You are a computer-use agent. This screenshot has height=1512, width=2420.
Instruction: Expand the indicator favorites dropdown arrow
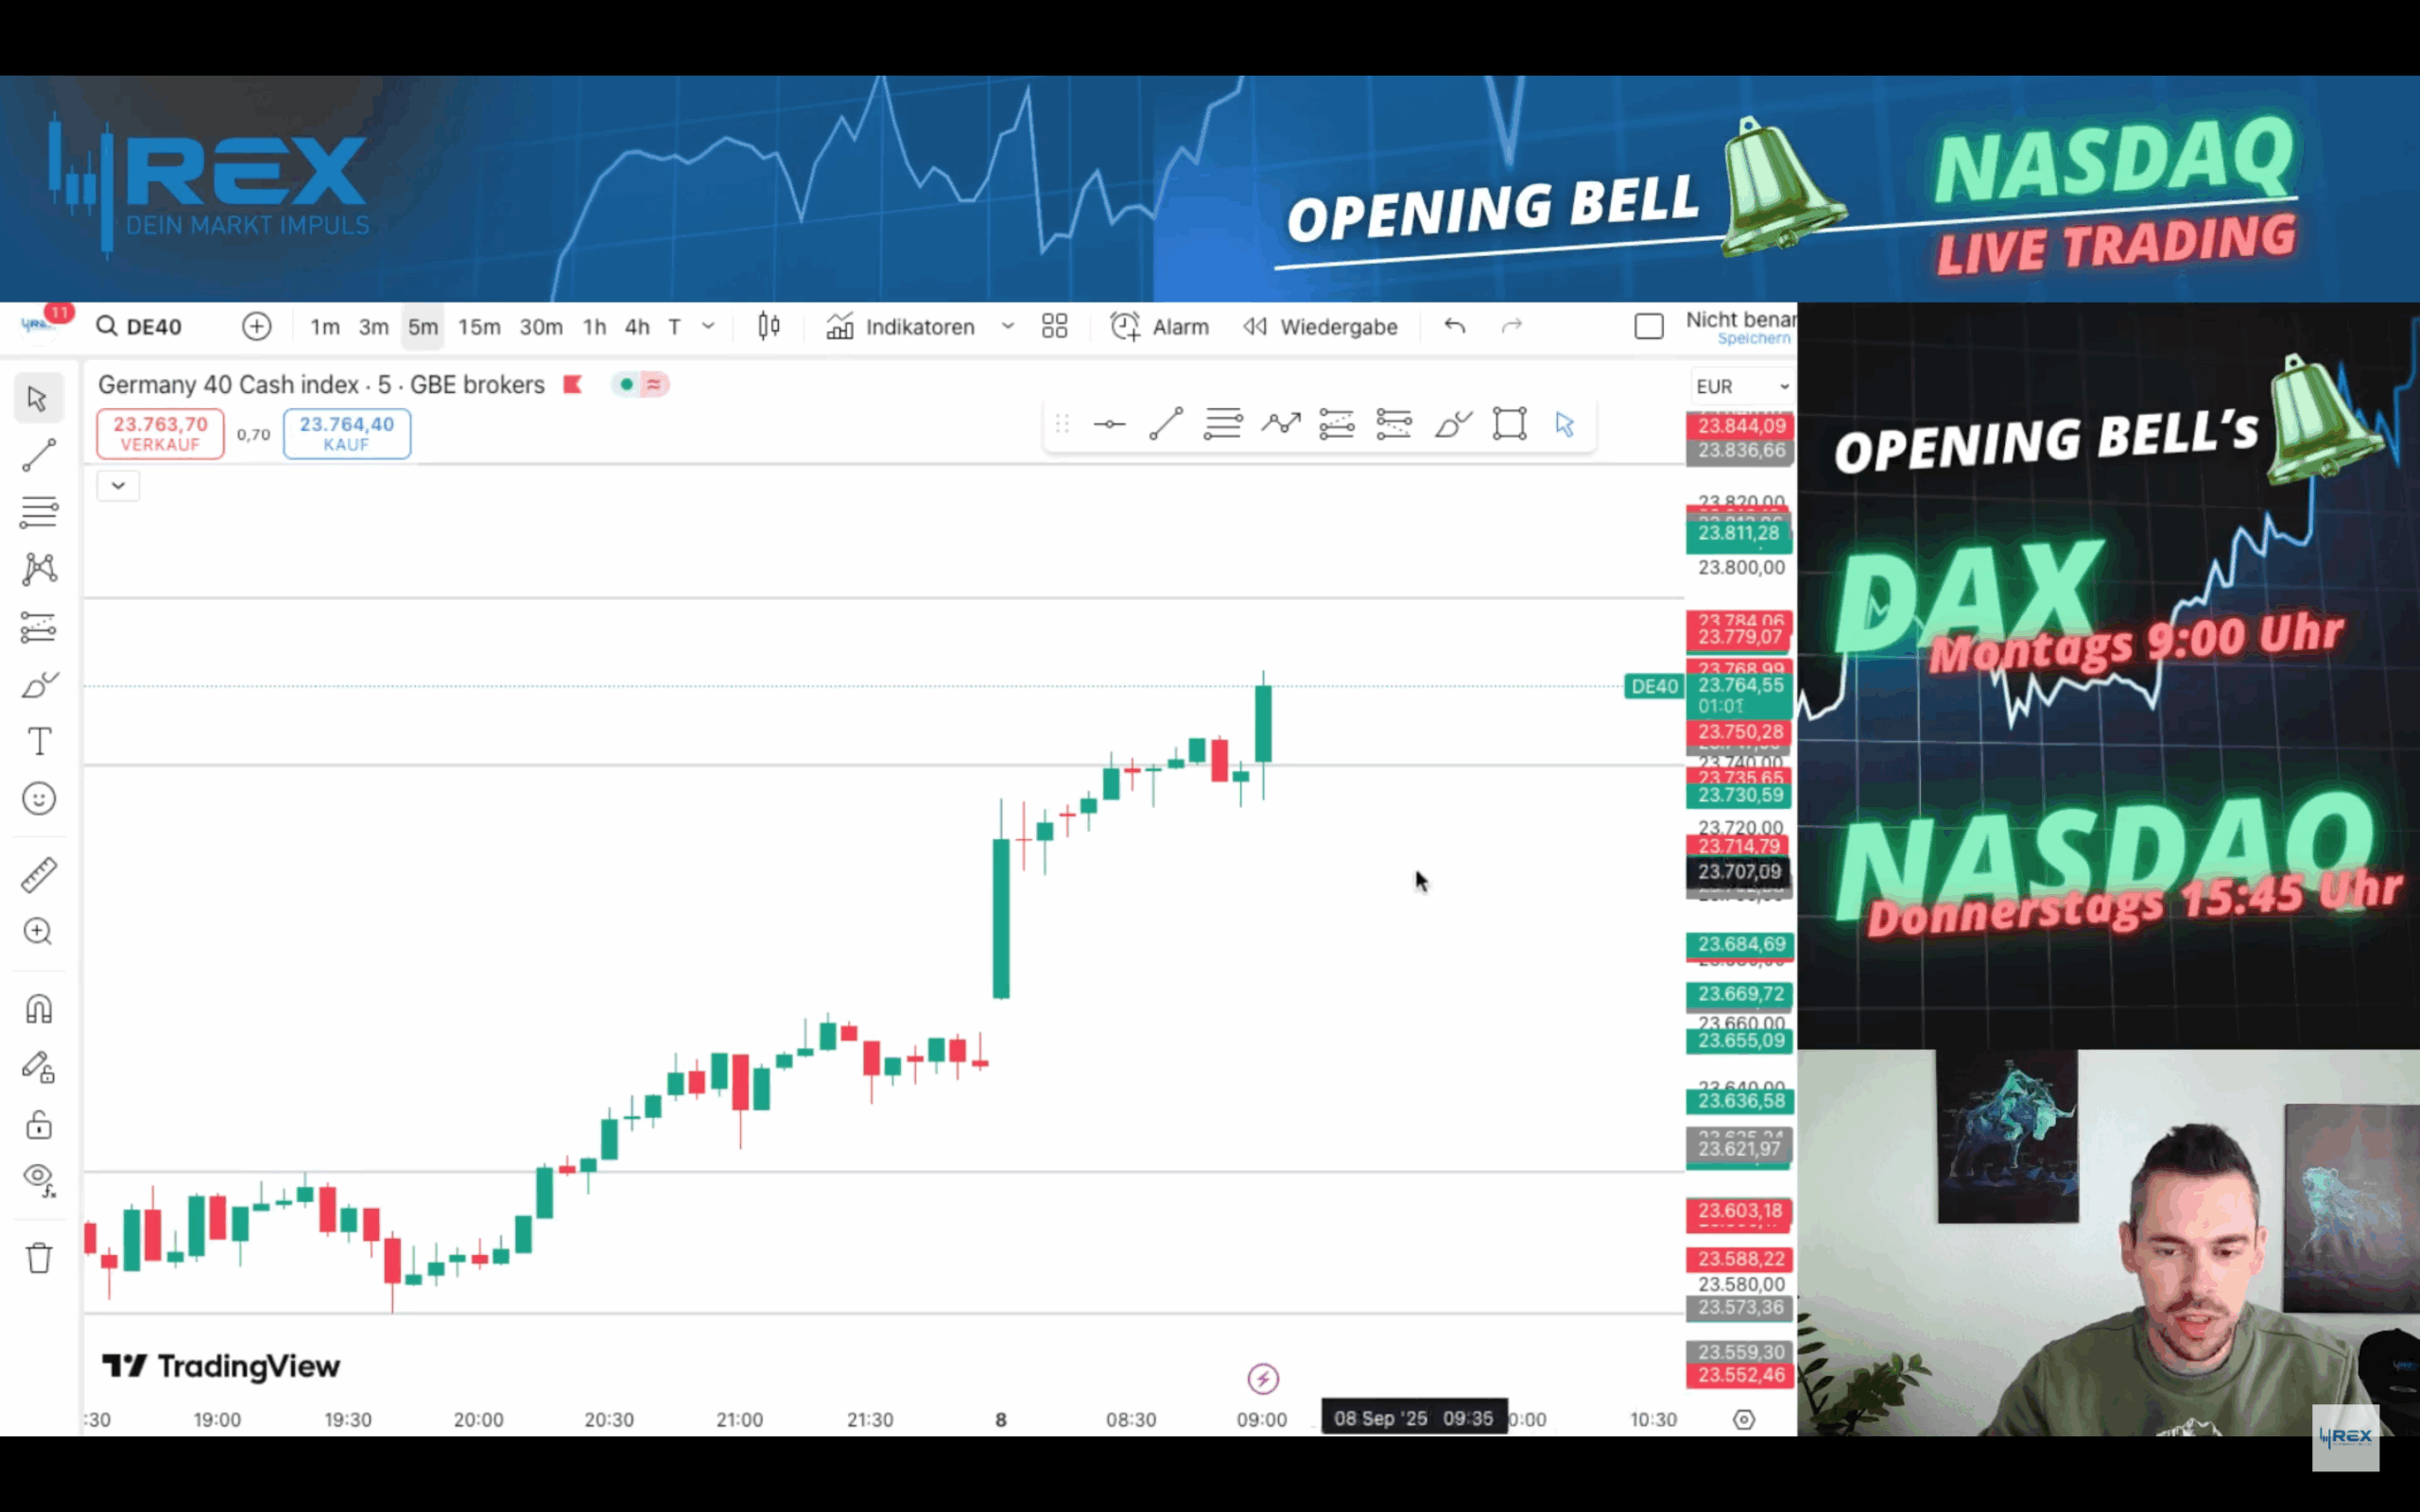(1008, 327)
